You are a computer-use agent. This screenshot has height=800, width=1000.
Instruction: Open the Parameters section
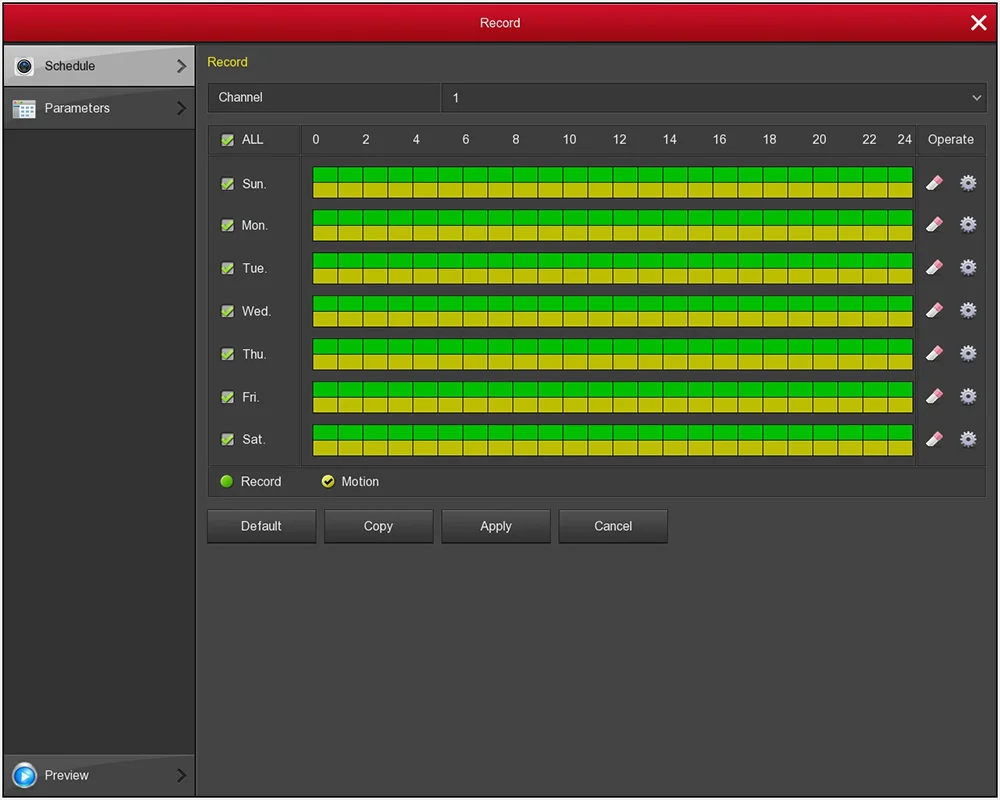99,108
